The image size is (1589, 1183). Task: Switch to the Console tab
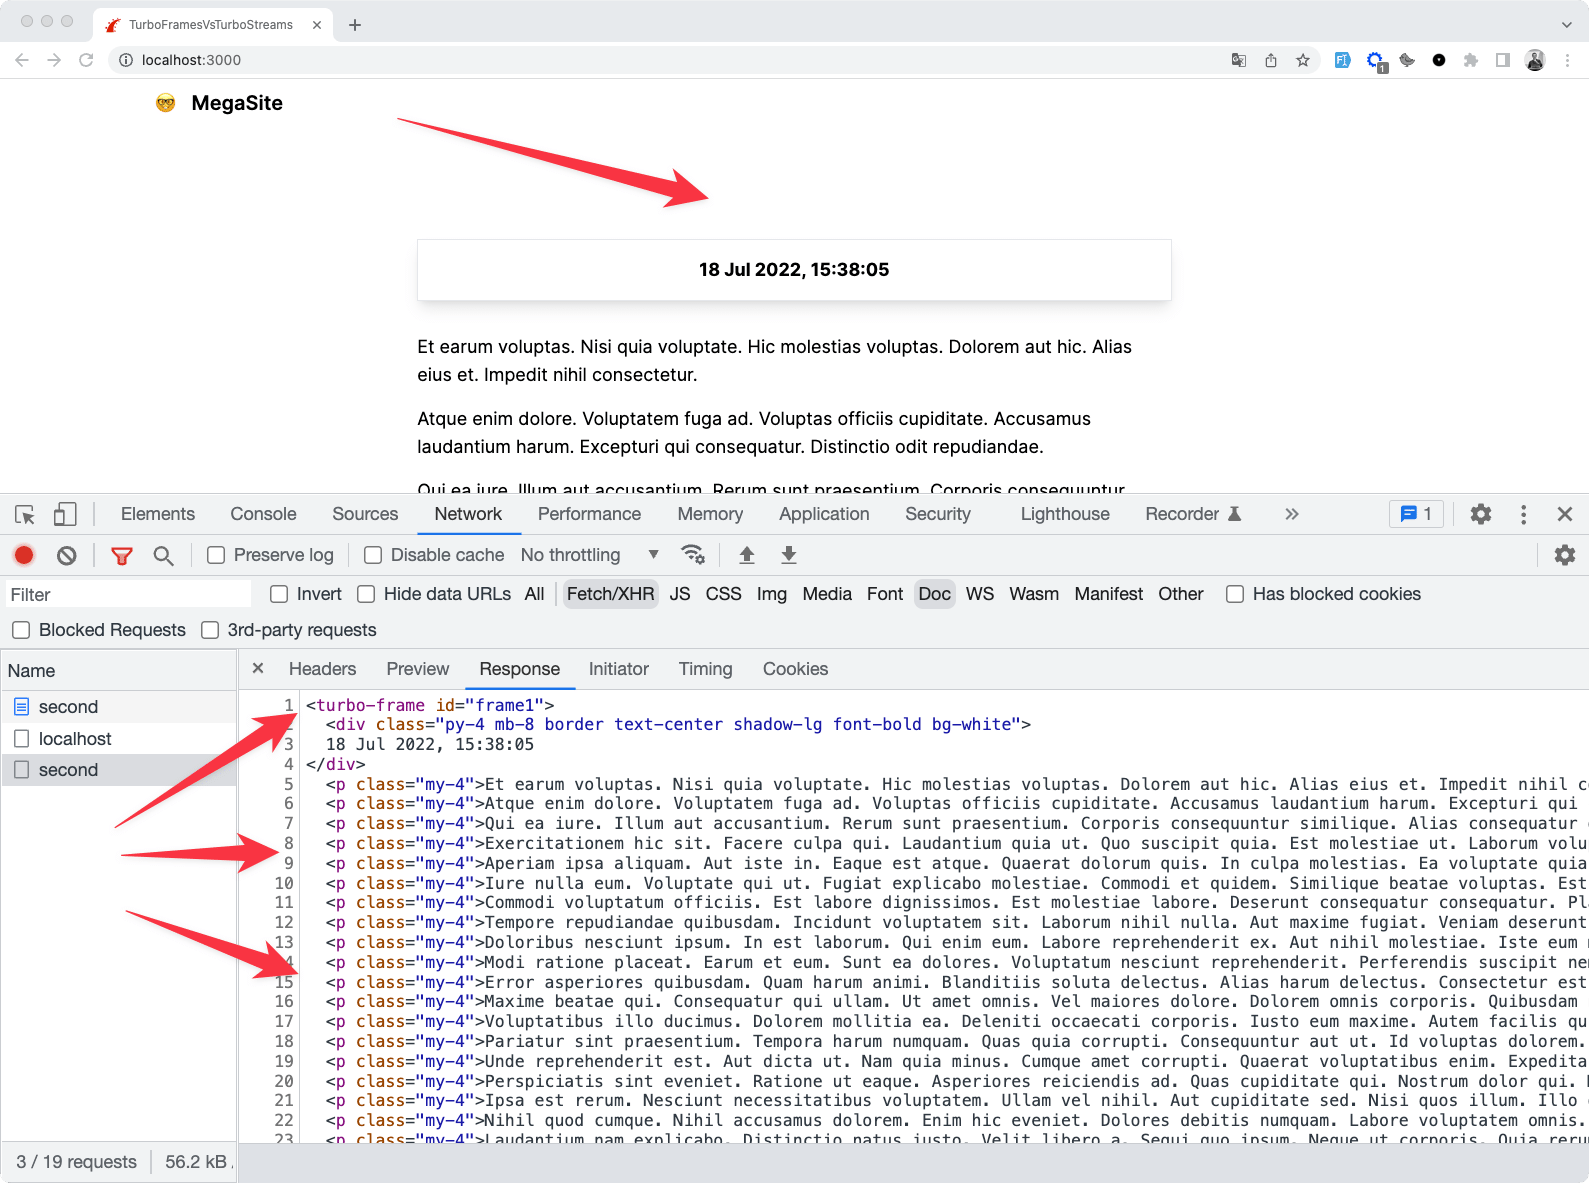pyautogui.click(x=263, y=514)
